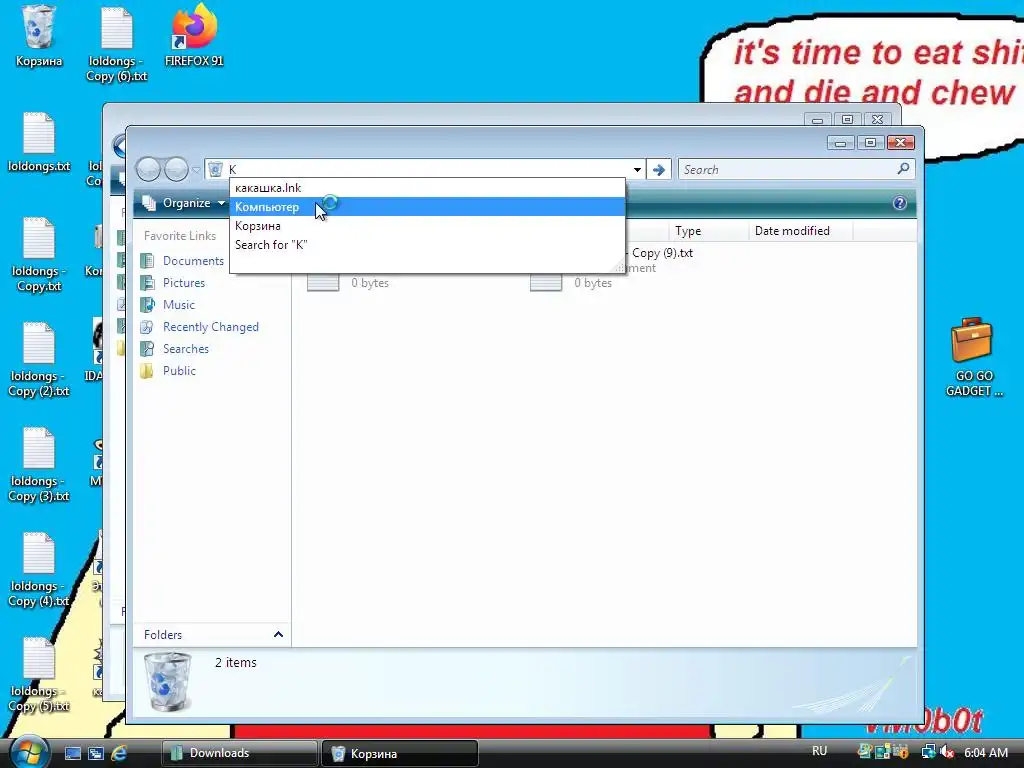The image size is (1024, 768).
Task: Choose Корзина suggestion in dropdown
Action: click(x=427, y=226)
